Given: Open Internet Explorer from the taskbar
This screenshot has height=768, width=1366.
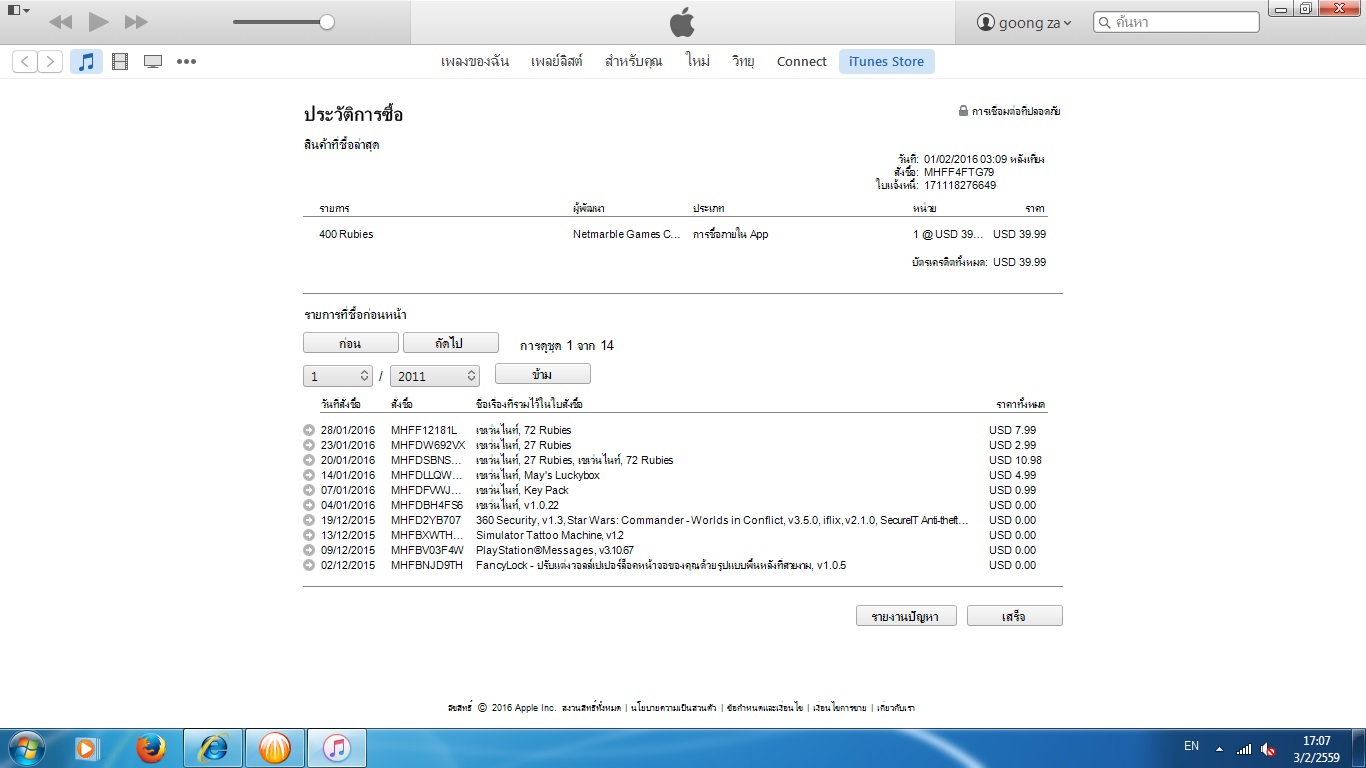Looking at the screenshot, I should pos(213,748).
